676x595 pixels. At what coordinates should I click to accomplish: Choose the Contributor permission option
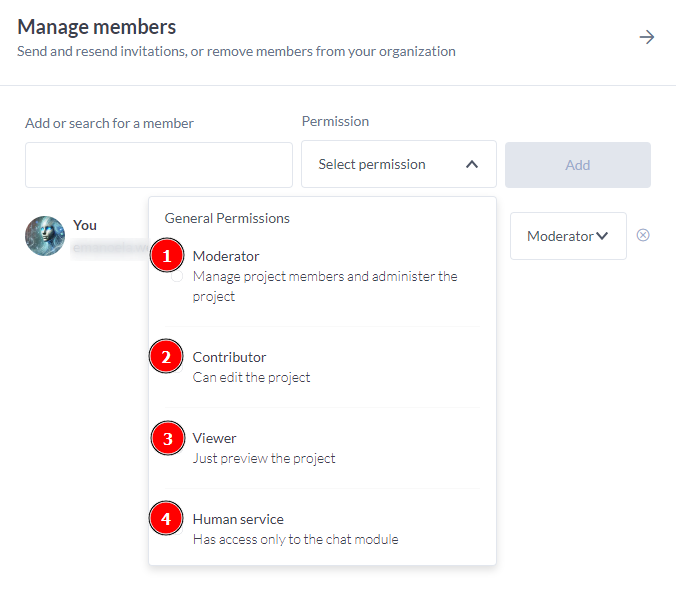322,367
